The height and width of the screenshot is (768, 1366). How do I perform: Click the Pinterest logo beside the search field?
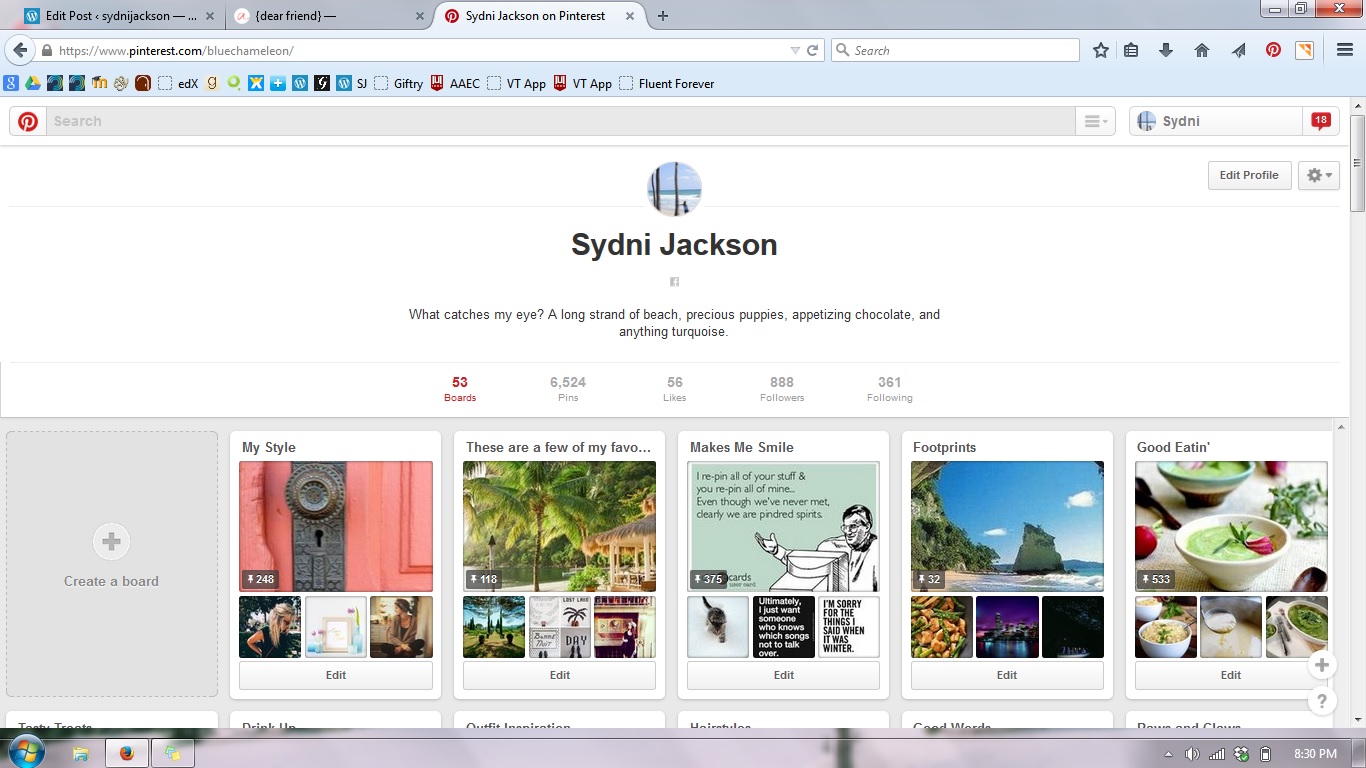[x=28, y=121]
